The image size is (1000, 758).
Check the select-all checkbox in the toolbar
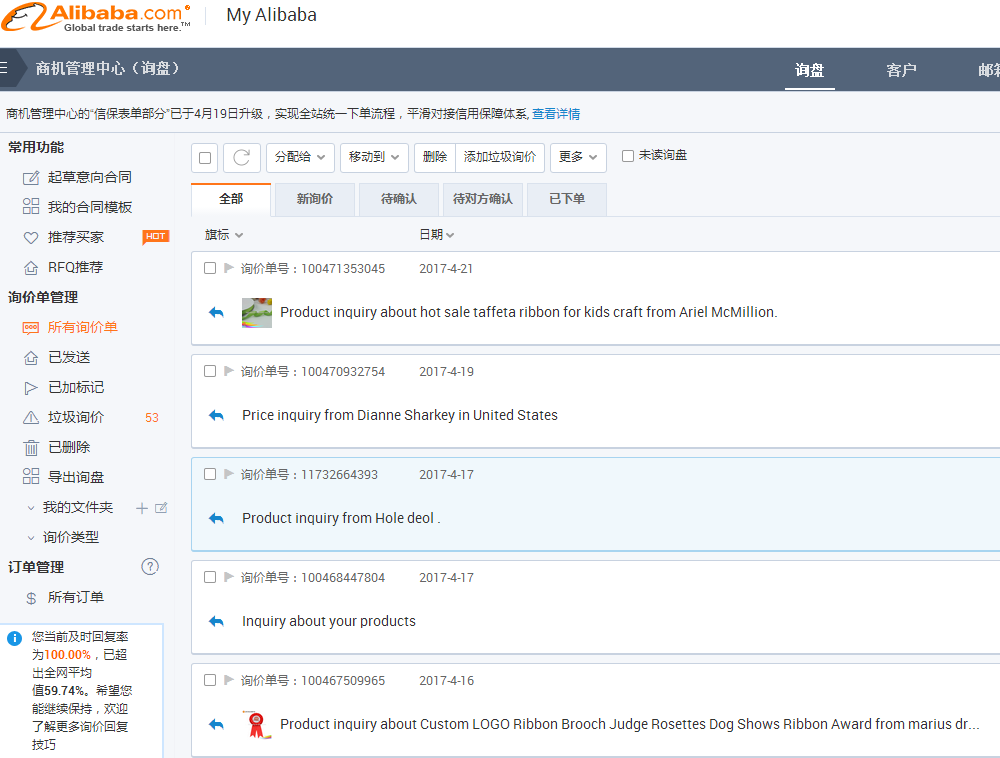tap(205, 157)
